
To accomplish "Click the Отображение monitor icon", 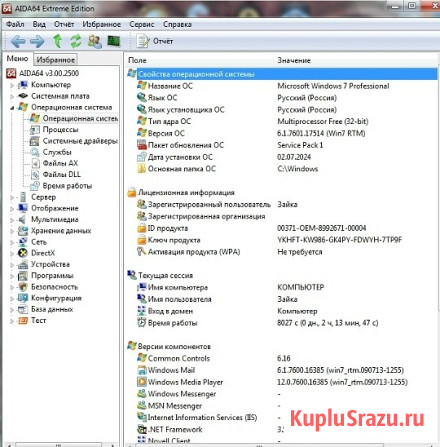I will [23, 208].
